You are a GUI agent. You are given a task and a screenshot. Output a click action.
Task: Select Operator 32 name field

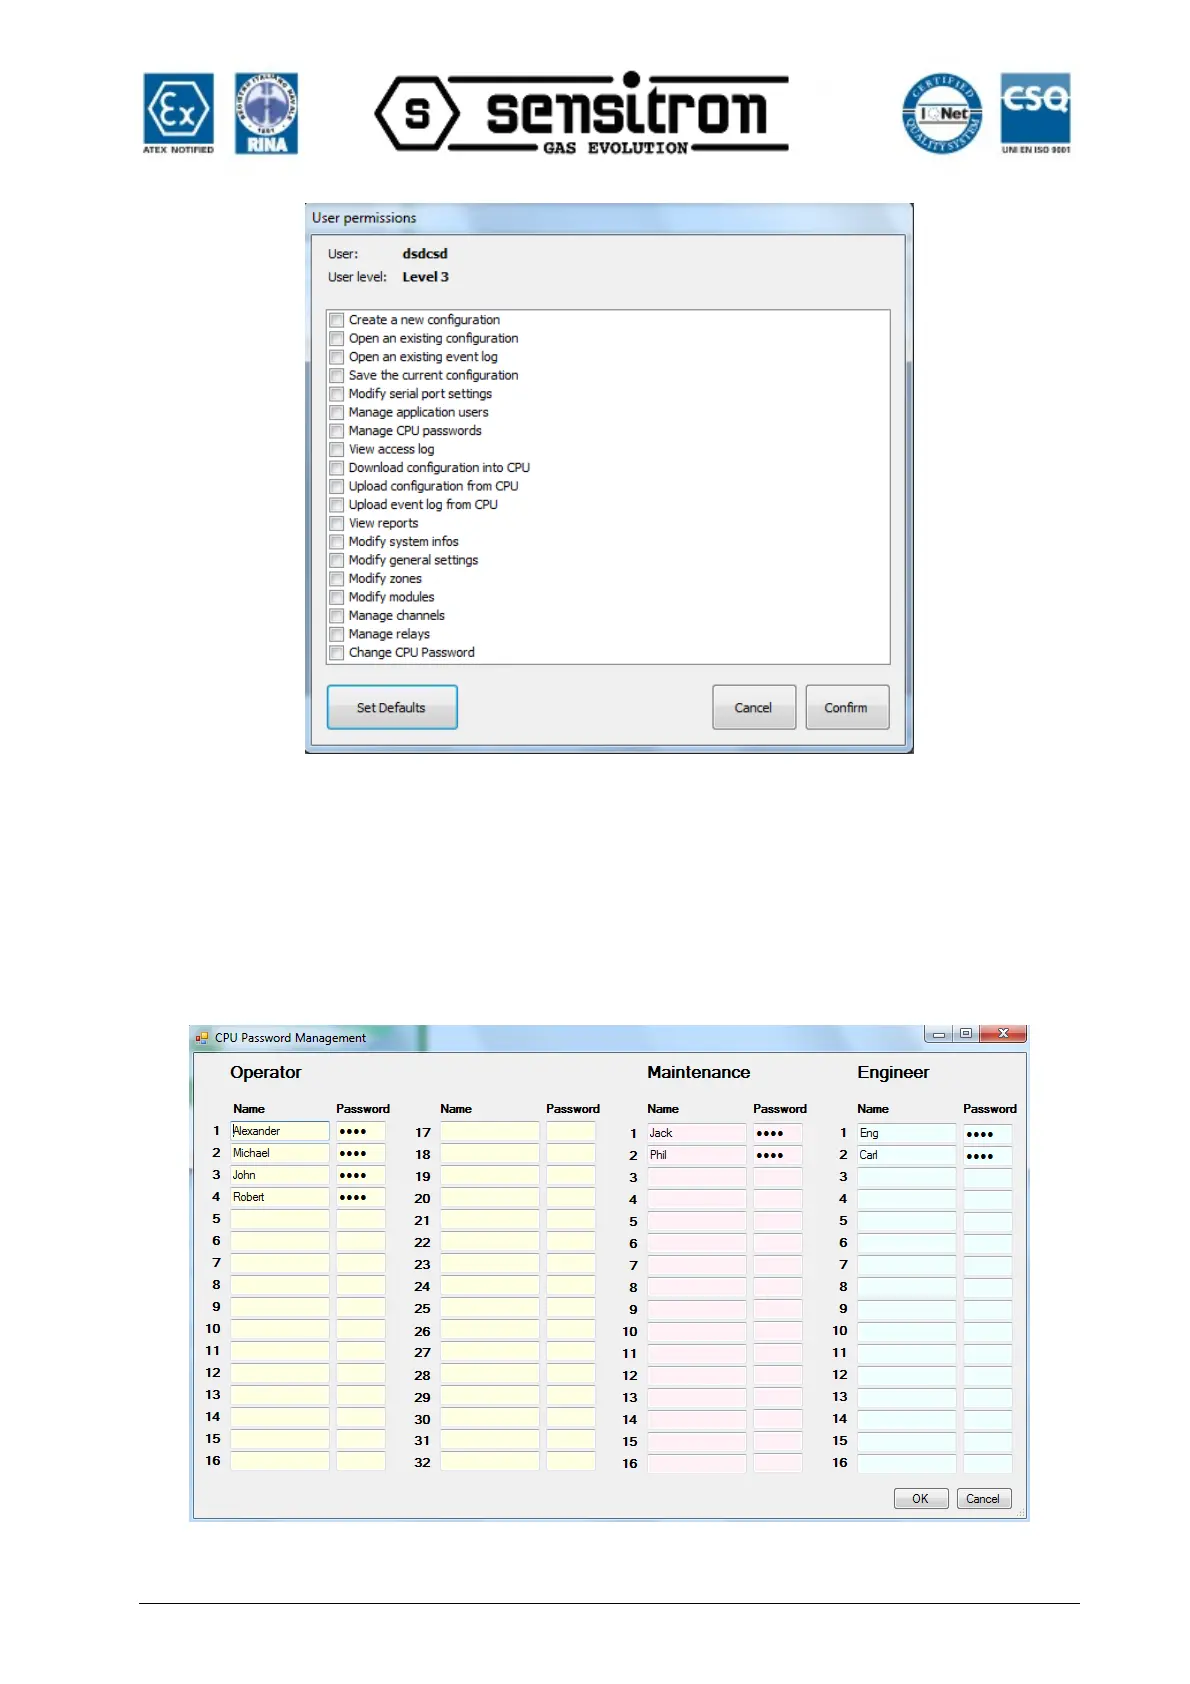[x=490, y=1461]
